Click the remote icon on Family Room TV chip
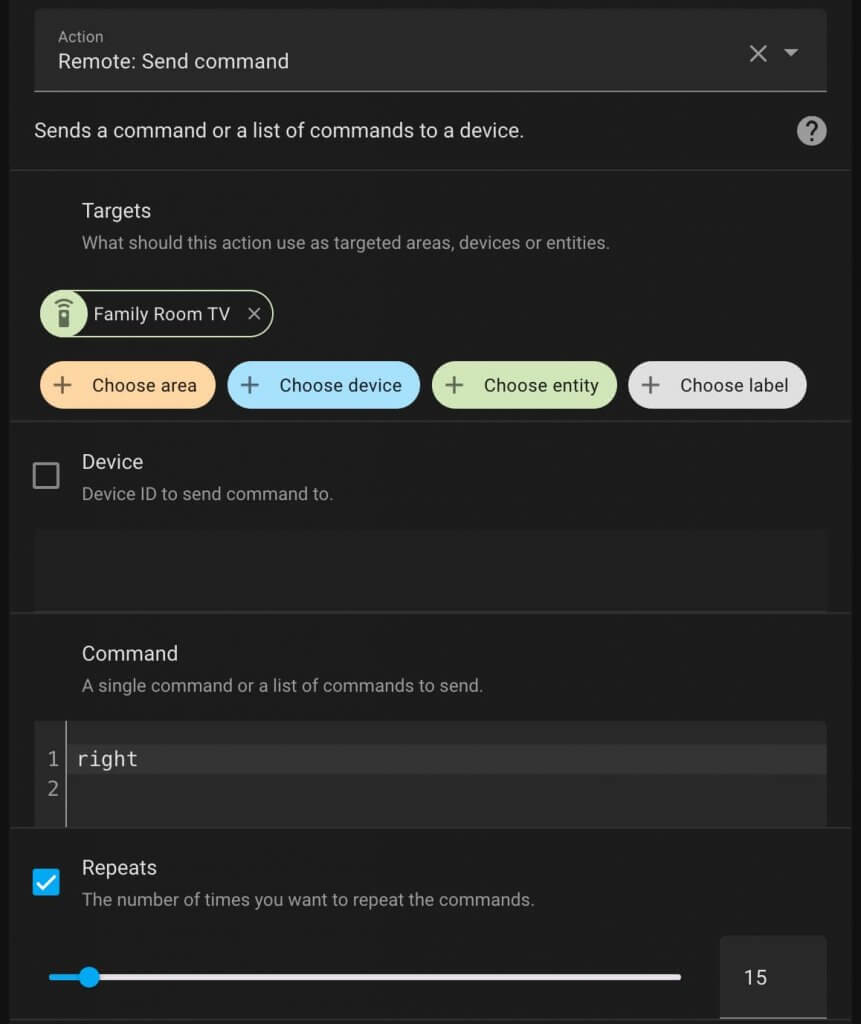This screenshot has width=861, height=1024. (x=62, y=313)
